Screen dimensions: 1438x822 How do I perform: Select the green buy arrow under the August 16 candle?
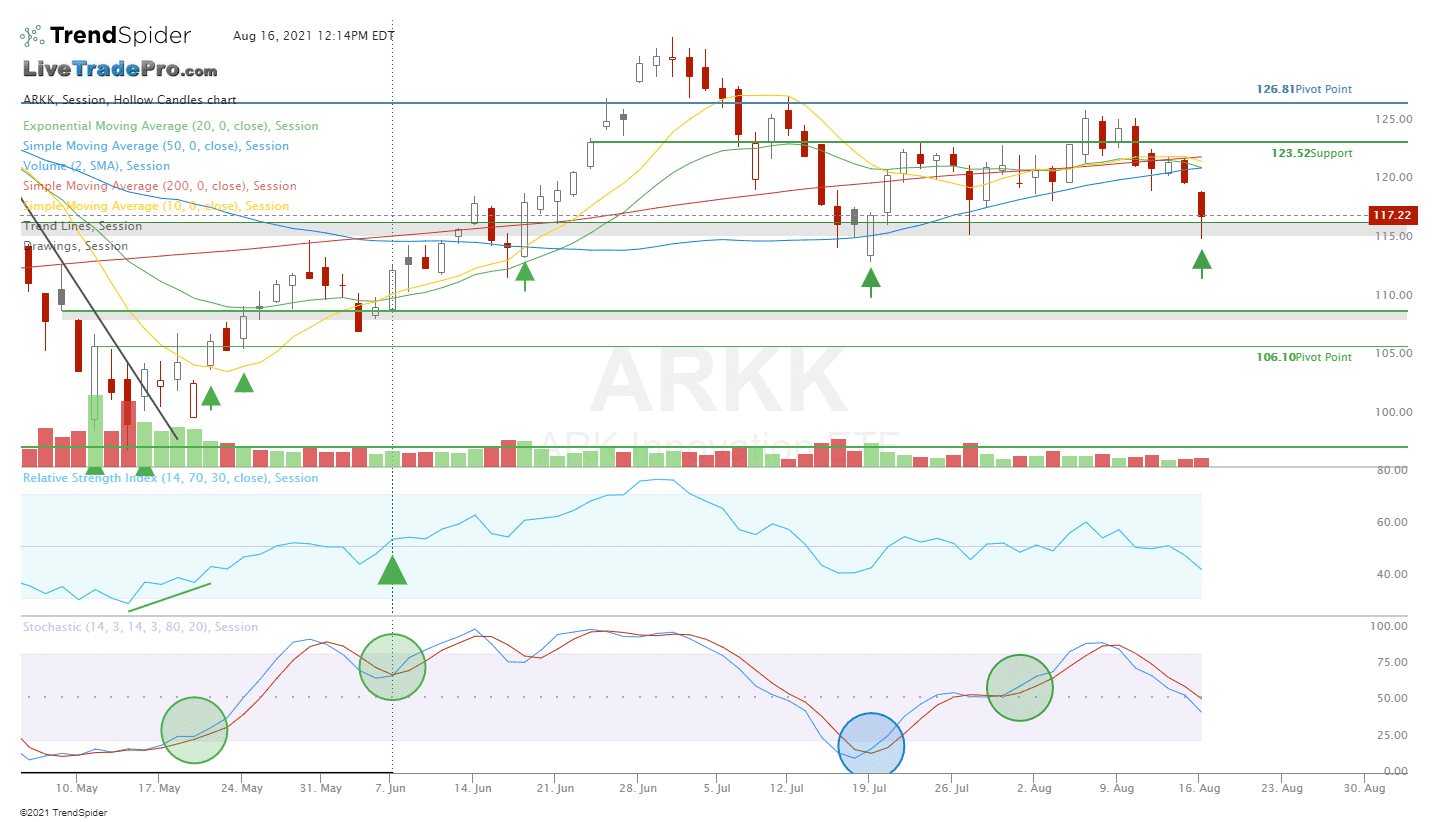(1201, 264)
